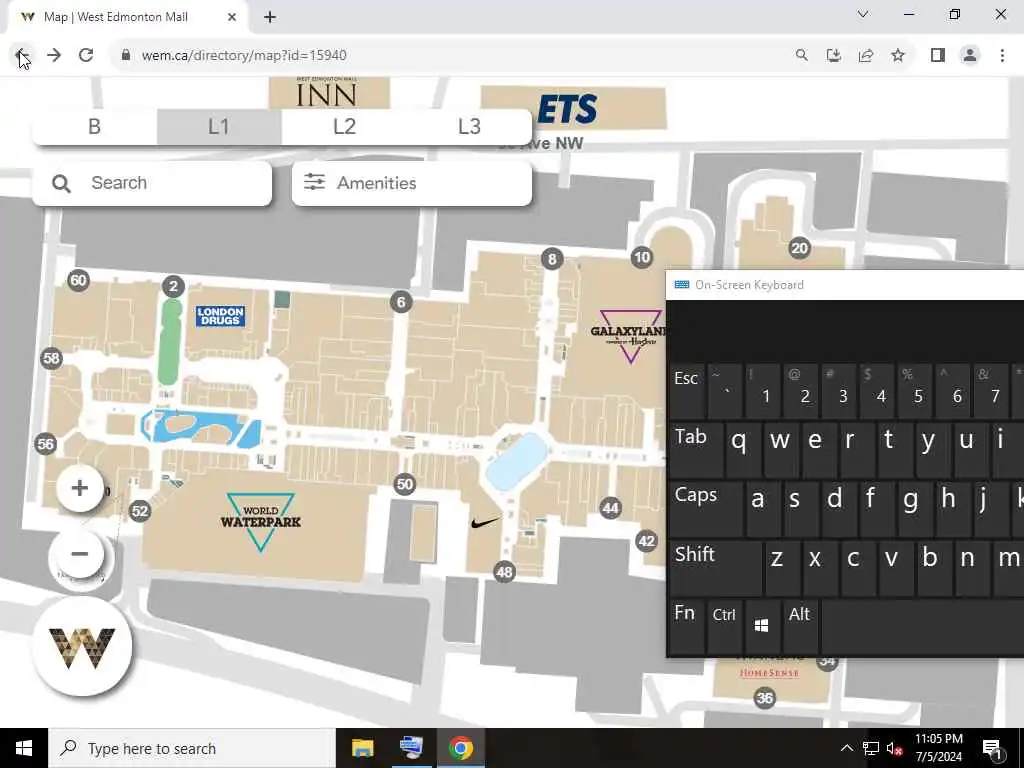1024x768 pixels.
Task: Click entrance marker 8
Action: click(x=552, y=259)
